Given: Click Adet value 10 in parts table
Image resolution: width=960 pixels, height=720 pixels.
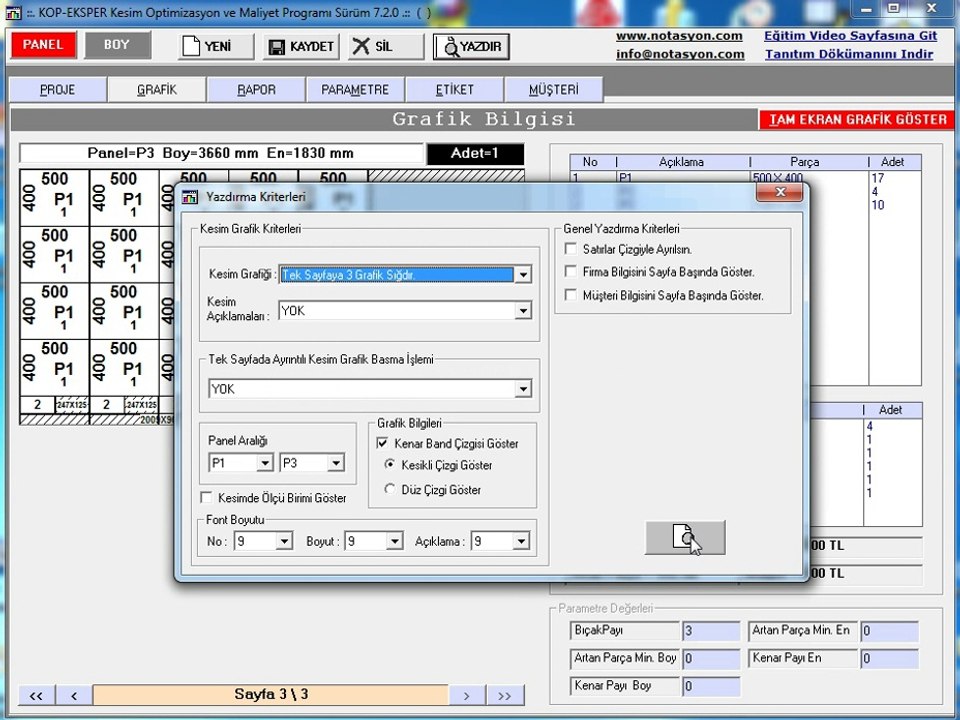Looking at the screenshot, I should [877, 205].
